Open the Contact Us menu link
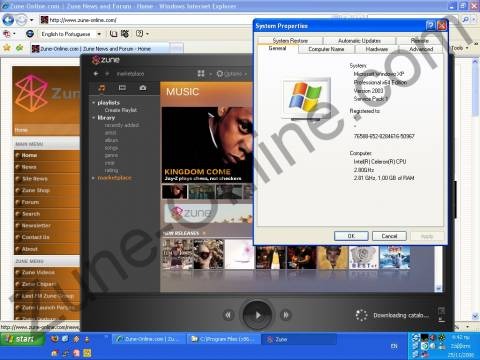Screen dimensions: 480x360 pos(35,237)
